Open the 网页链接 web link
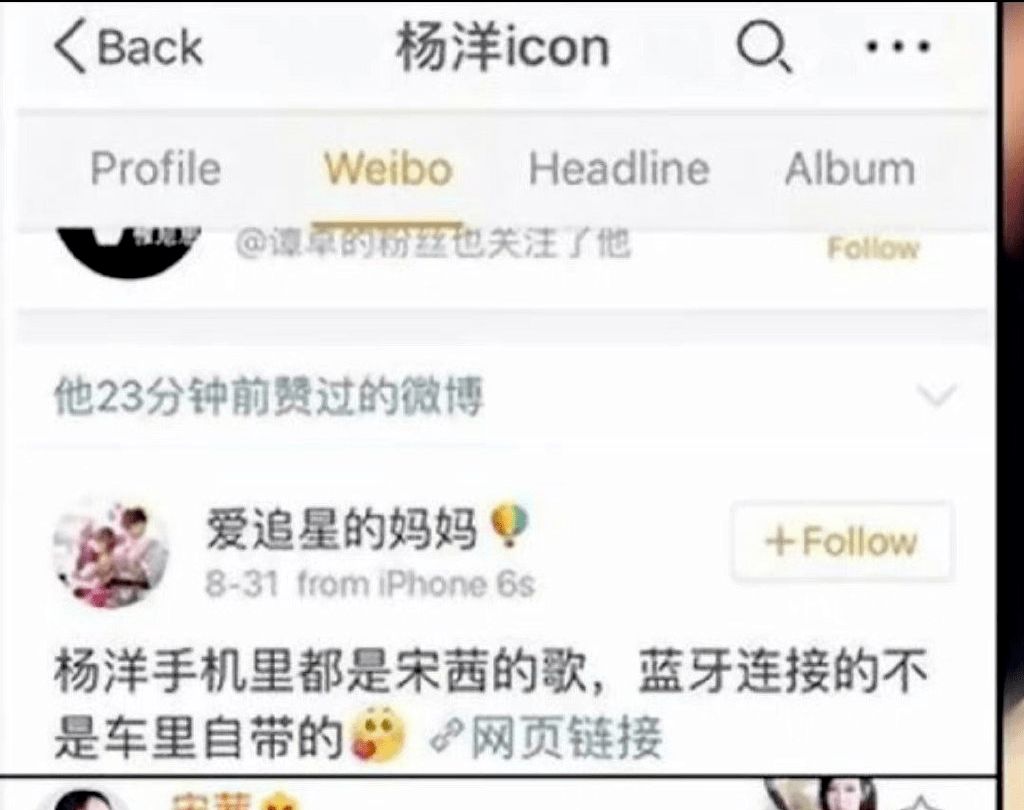This screenshot has width=1024, height=810. (x=566, y=738)
